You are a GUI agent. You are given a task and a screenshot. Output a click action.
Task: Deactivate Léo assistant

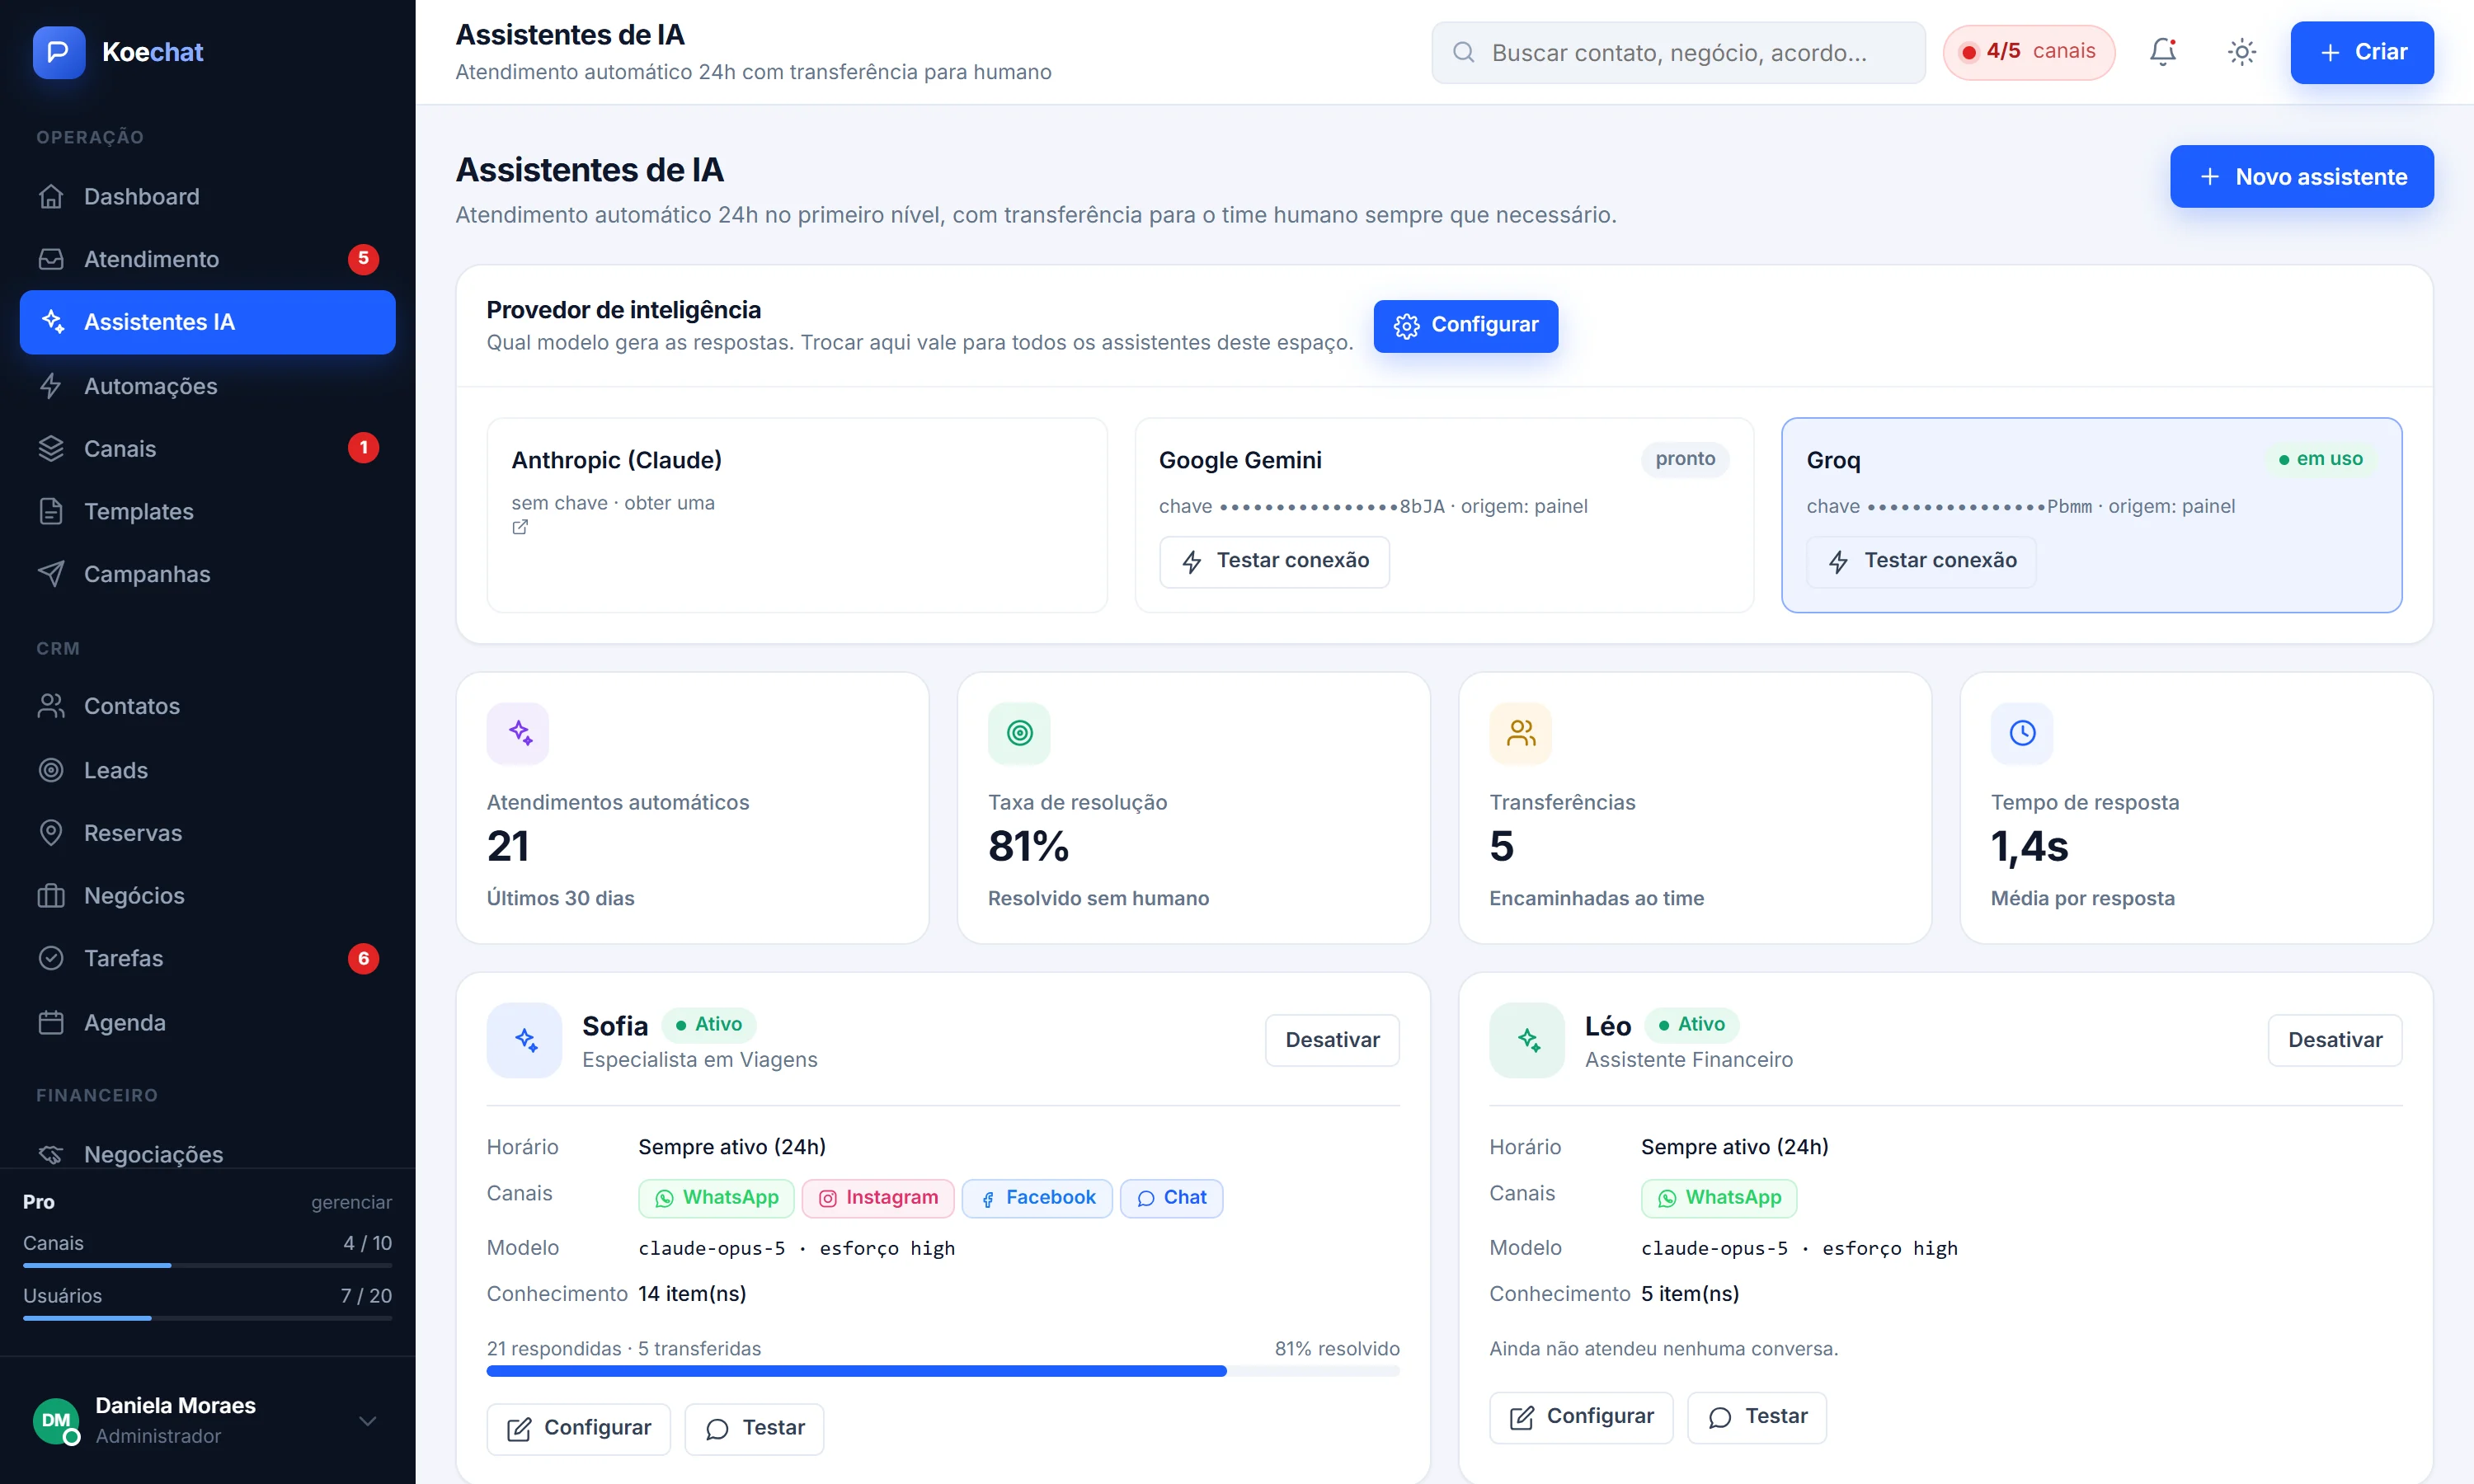[x=2334, y=1040]
